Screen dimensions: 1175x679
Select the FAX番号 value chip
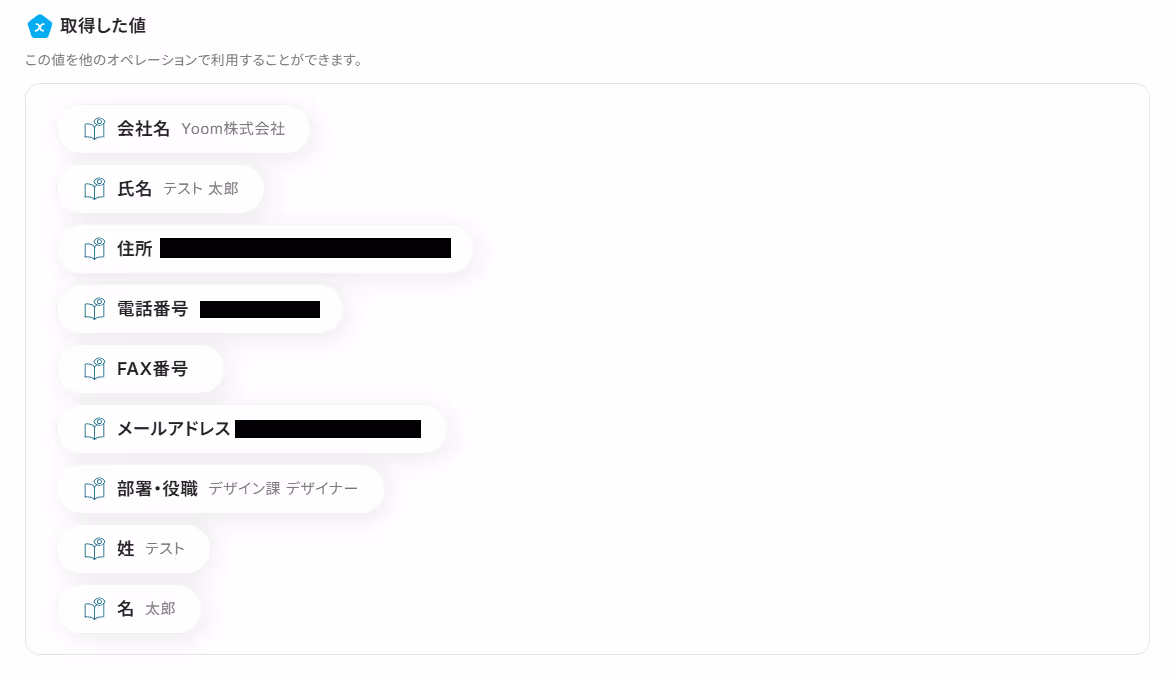pos(141,369)
